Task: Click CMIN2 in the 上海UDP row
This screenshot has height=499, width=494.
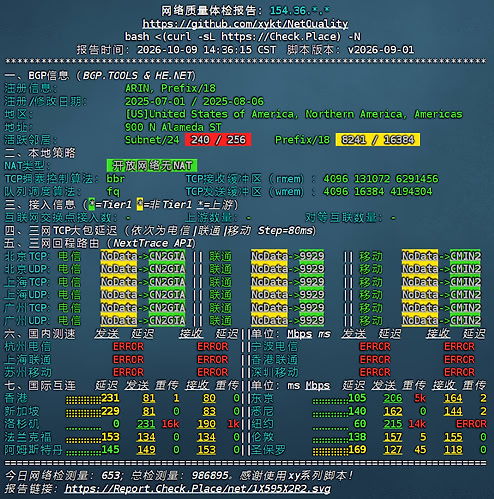Action: (x=465, y=295)
